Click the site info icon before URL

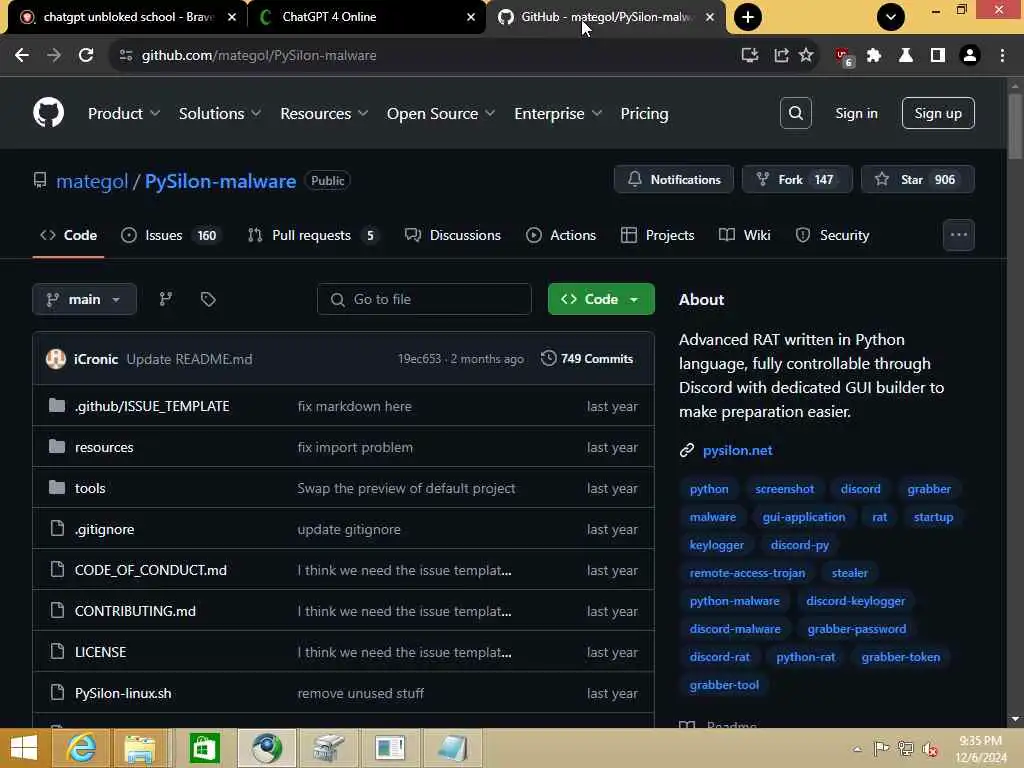(126, 56)
